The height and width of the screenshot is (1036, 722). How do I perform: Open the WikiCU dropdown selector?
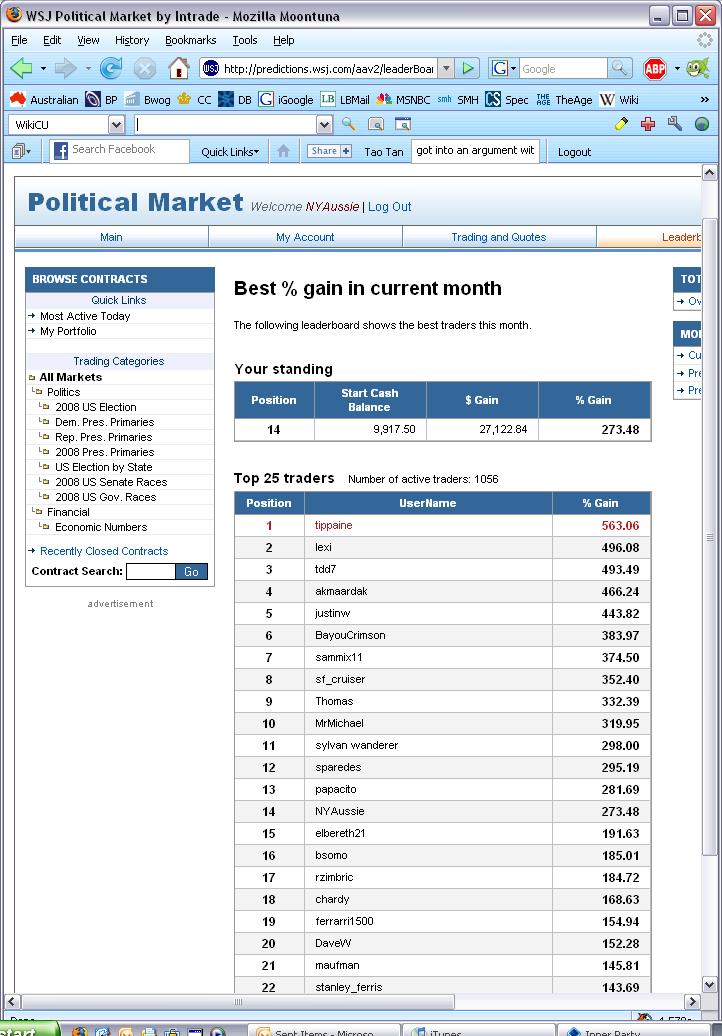tap(116, 125)
